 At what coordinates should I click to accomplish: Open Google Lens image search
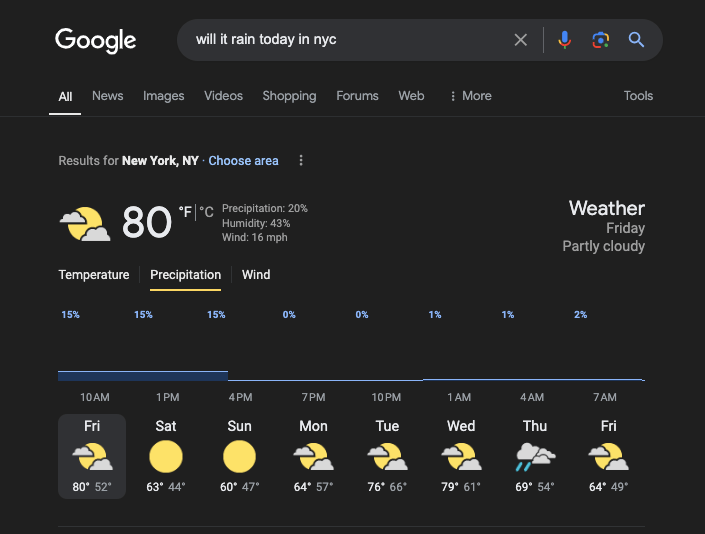(600, 40)
